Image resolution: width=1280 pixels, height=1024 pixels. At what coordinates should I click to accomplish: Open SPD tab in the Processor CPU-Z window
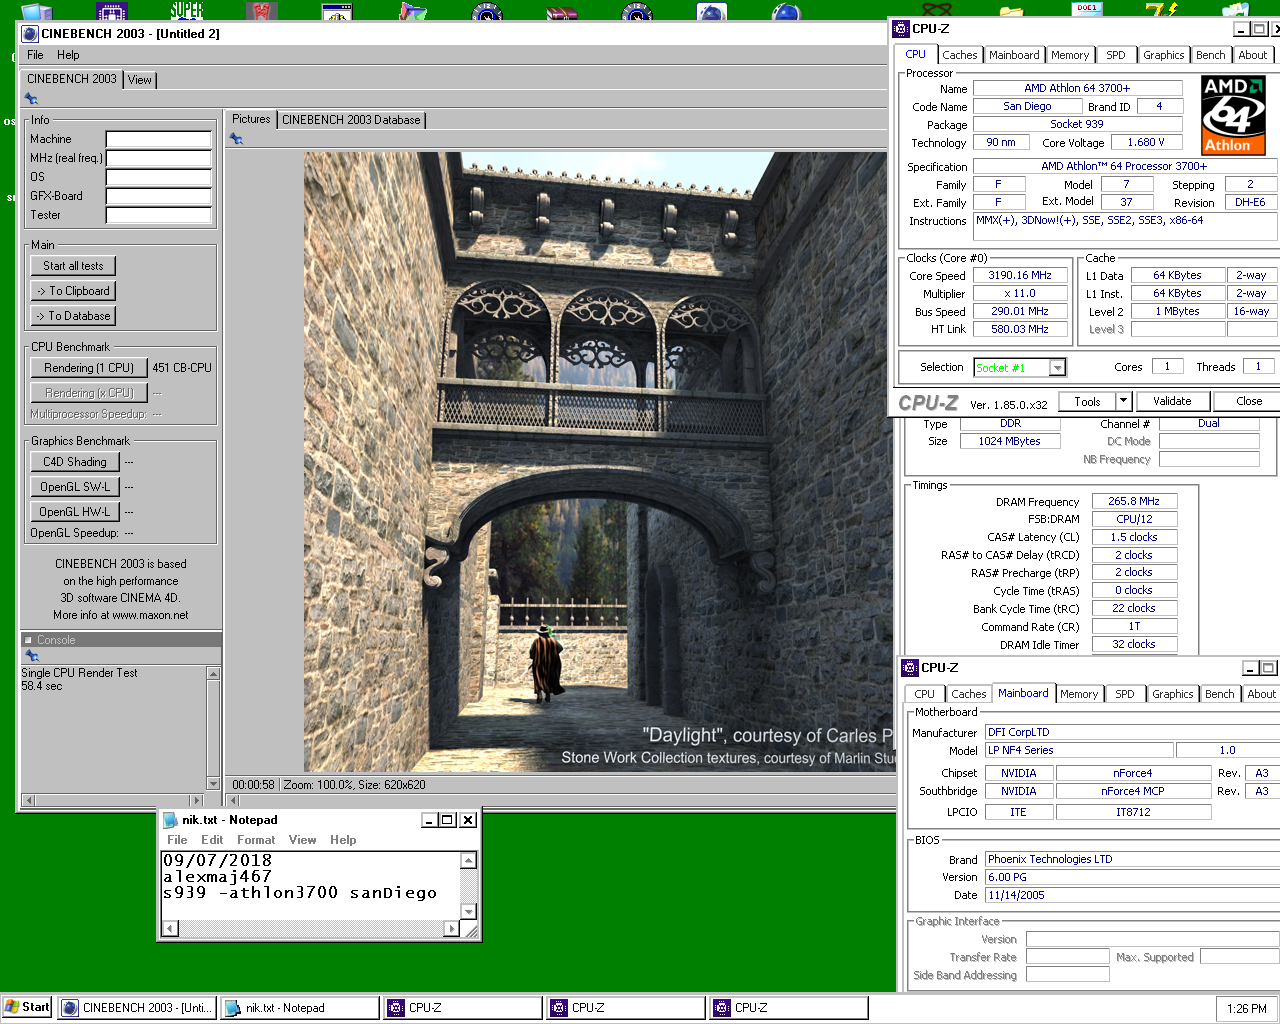[x=1116, y=55]
